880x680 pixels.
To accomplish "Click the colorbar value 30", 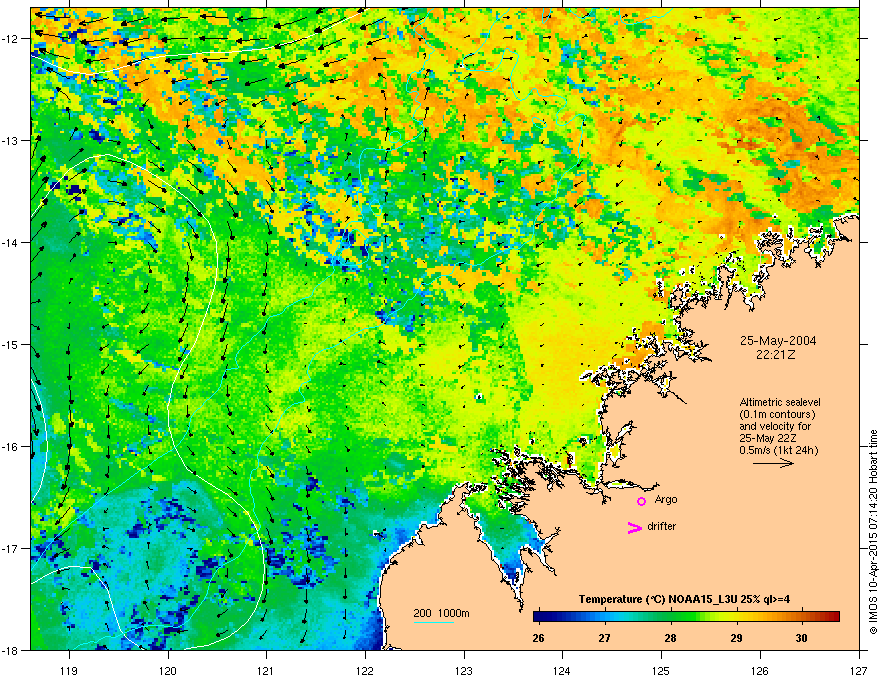I will (801, 638).
